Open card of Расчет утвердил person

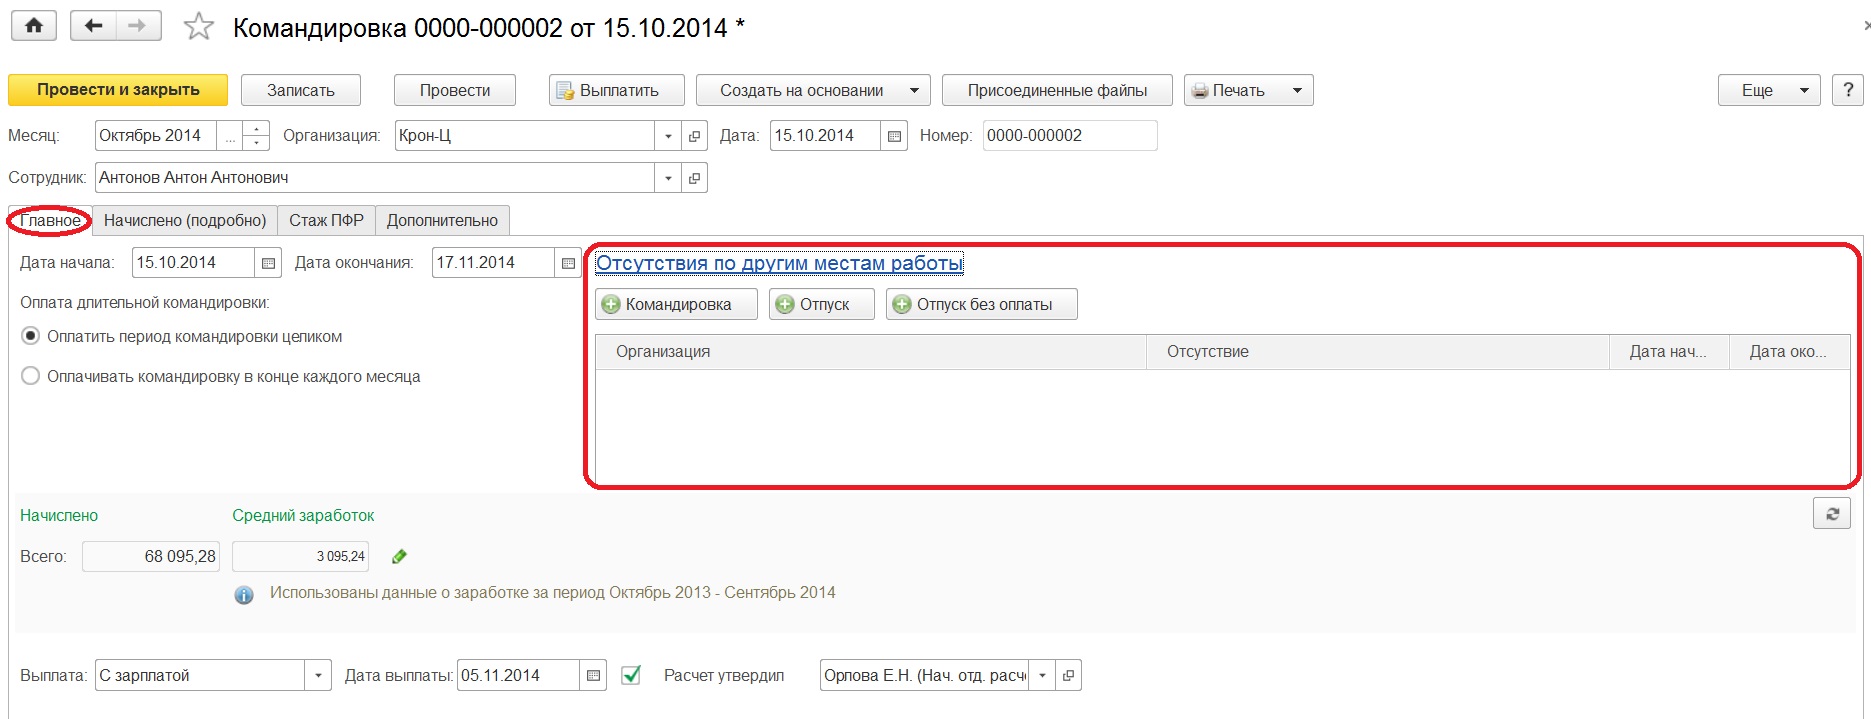(1068, 676)
